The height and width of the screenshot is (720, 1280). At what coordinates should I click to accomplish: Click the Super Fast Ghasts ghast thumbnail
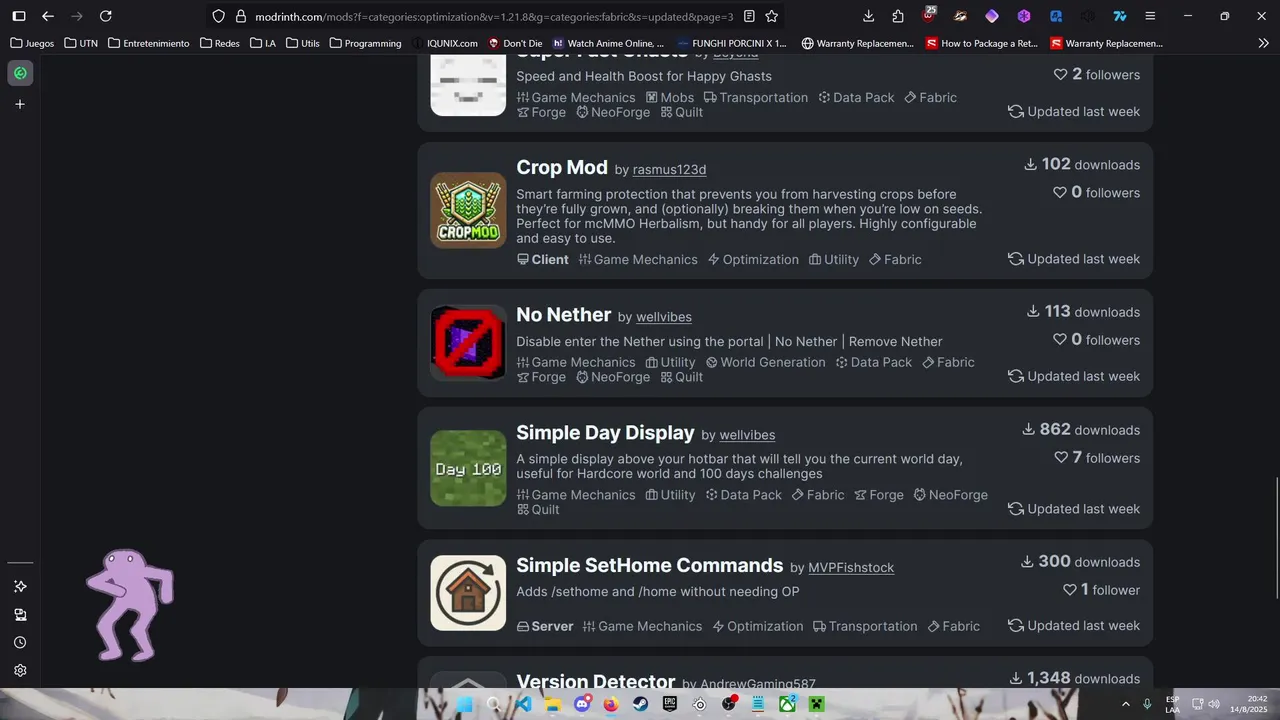click(468, 86)
